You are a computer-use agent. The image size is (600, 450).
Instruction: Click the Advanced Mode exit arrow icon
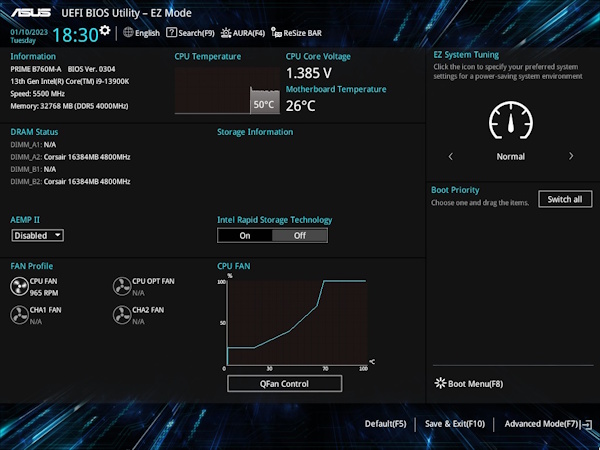click(586, 424)
